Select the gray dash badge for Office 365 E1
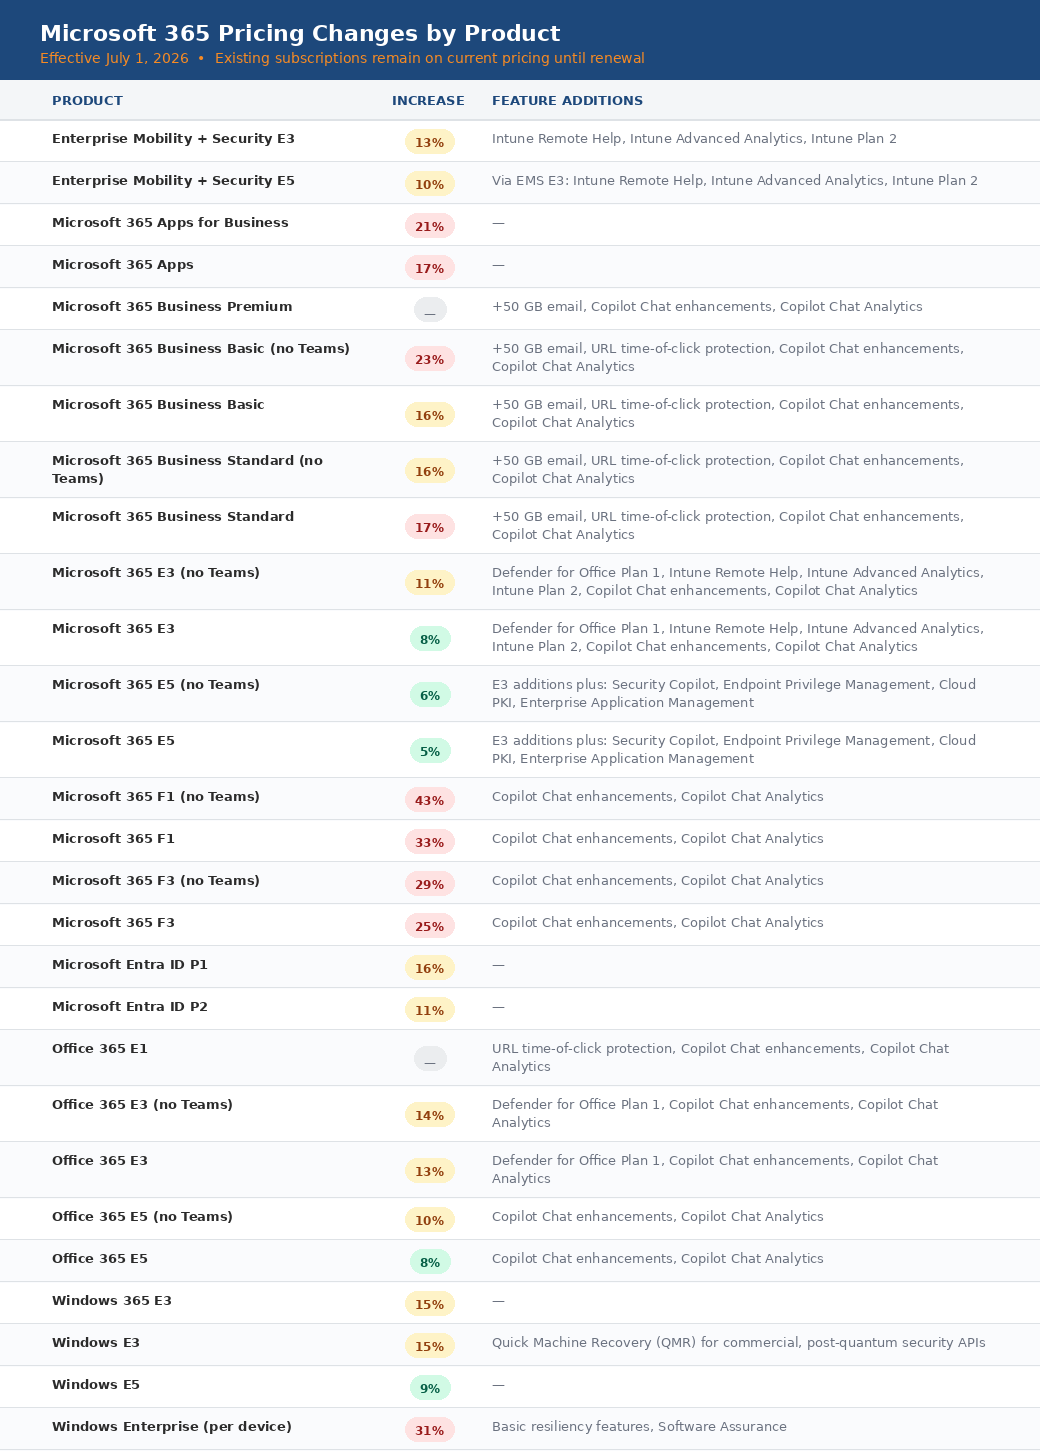The width and height of the screenshot is (1040, 1452). (430, 1059)
